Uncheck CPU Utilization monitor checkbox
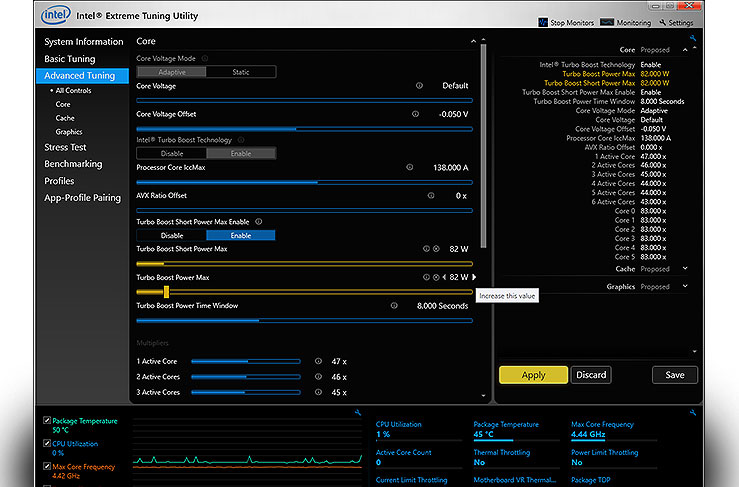 pyautogui.click(x=47, y=443)
